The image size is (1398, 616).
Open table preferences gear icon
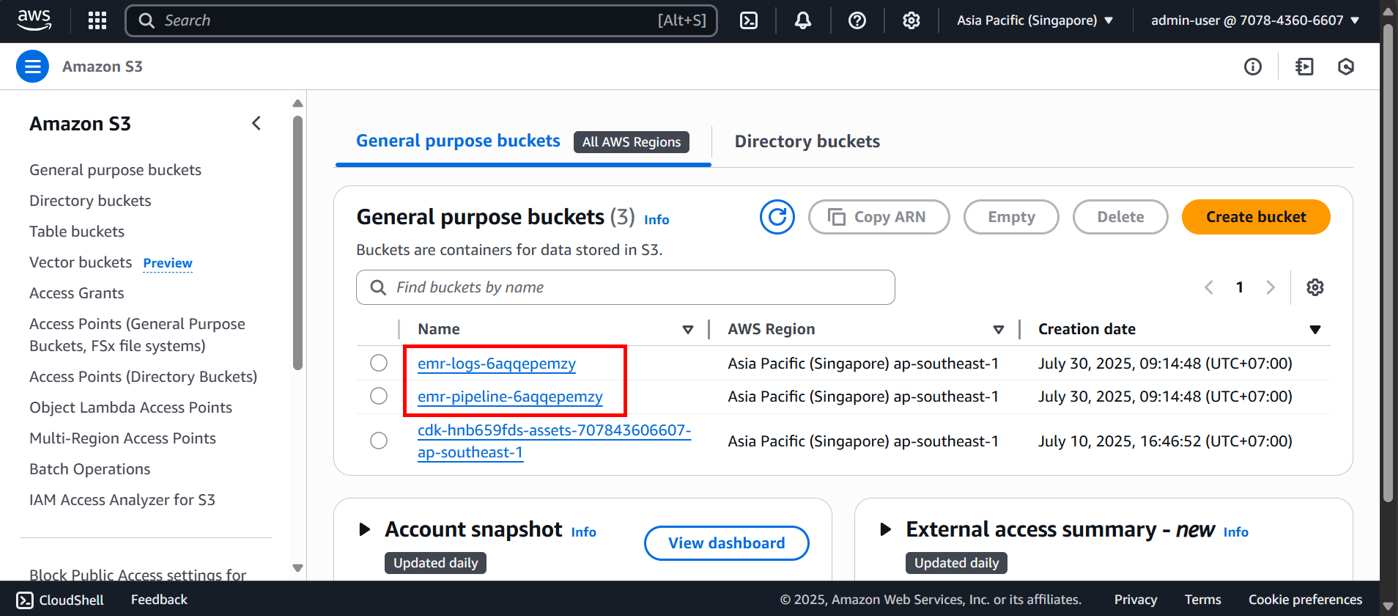coord(1315,287)
